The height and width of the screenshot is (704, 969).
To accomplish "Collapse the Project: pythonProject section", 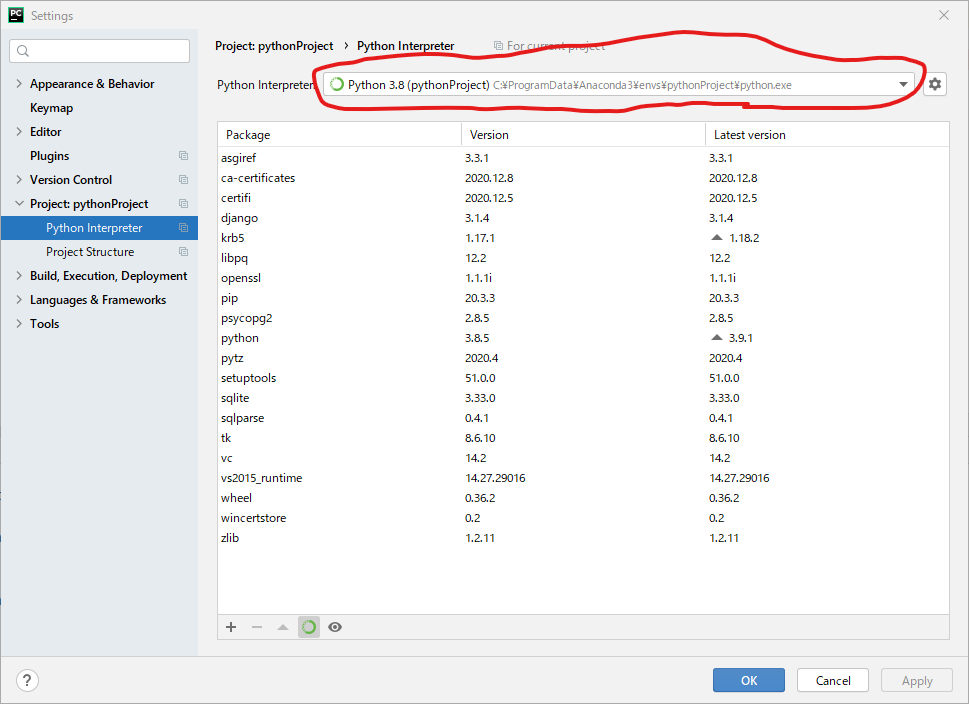I will coord(19,203).
